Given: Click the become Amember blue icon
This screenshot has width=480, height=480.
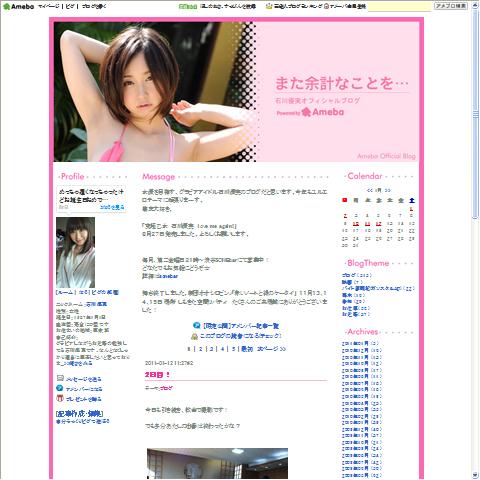Looking at the screenshot, I should pyautogui.click(x=60, y=388).
